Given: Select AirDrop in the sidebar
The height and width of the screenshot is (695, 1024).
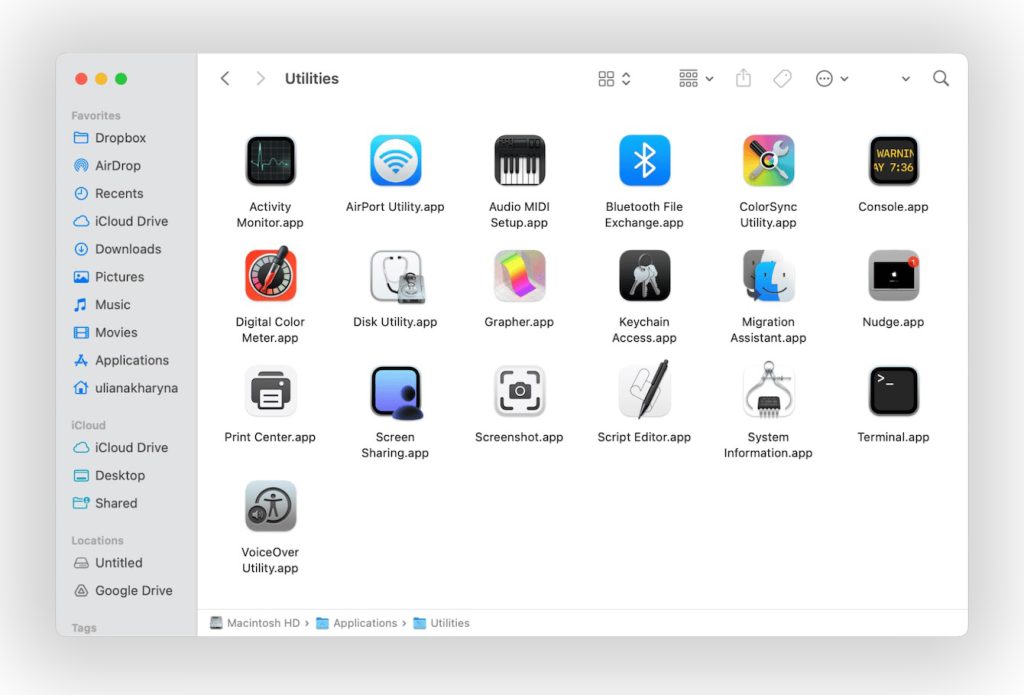Looking at the screenshot, I should [113, 165].
